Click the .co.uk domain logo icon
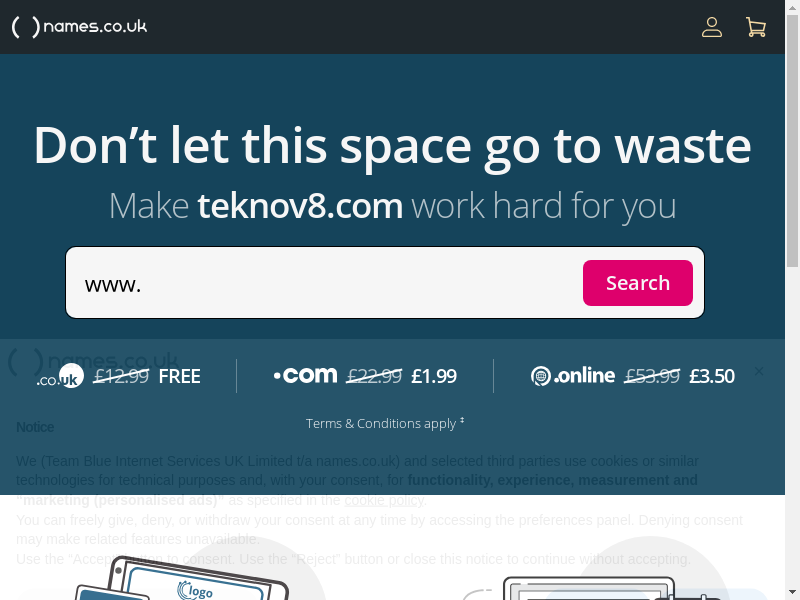The width and height of the screenshot is (800, 600). (x=60, y=377)
